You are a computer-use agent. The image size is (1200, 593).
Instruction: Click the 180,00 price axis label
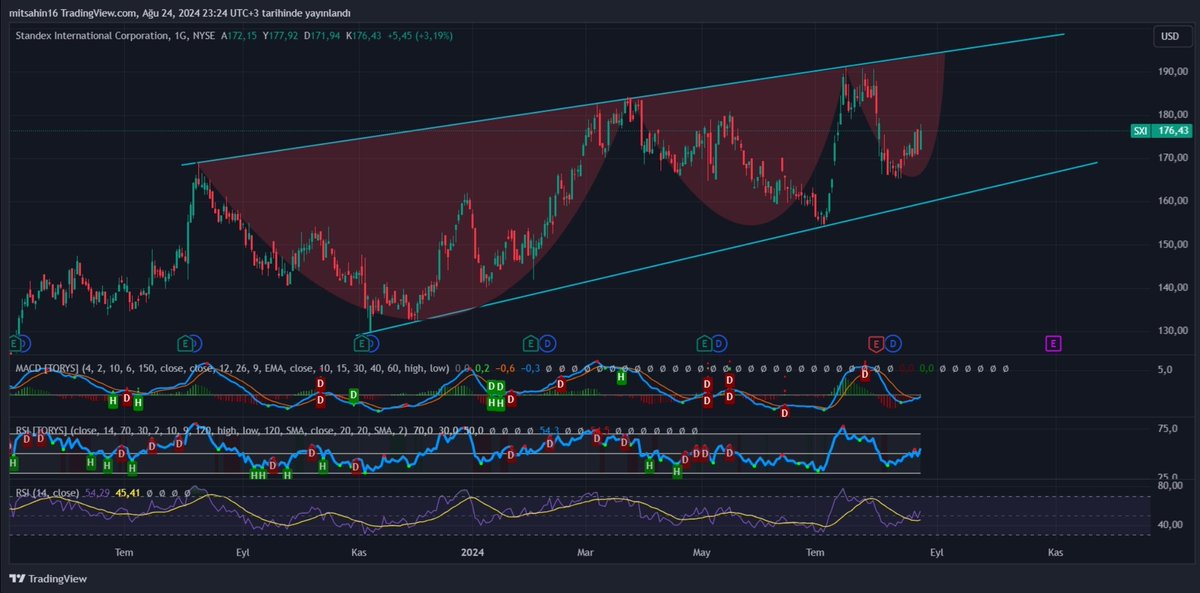(x=1173, y=115)
